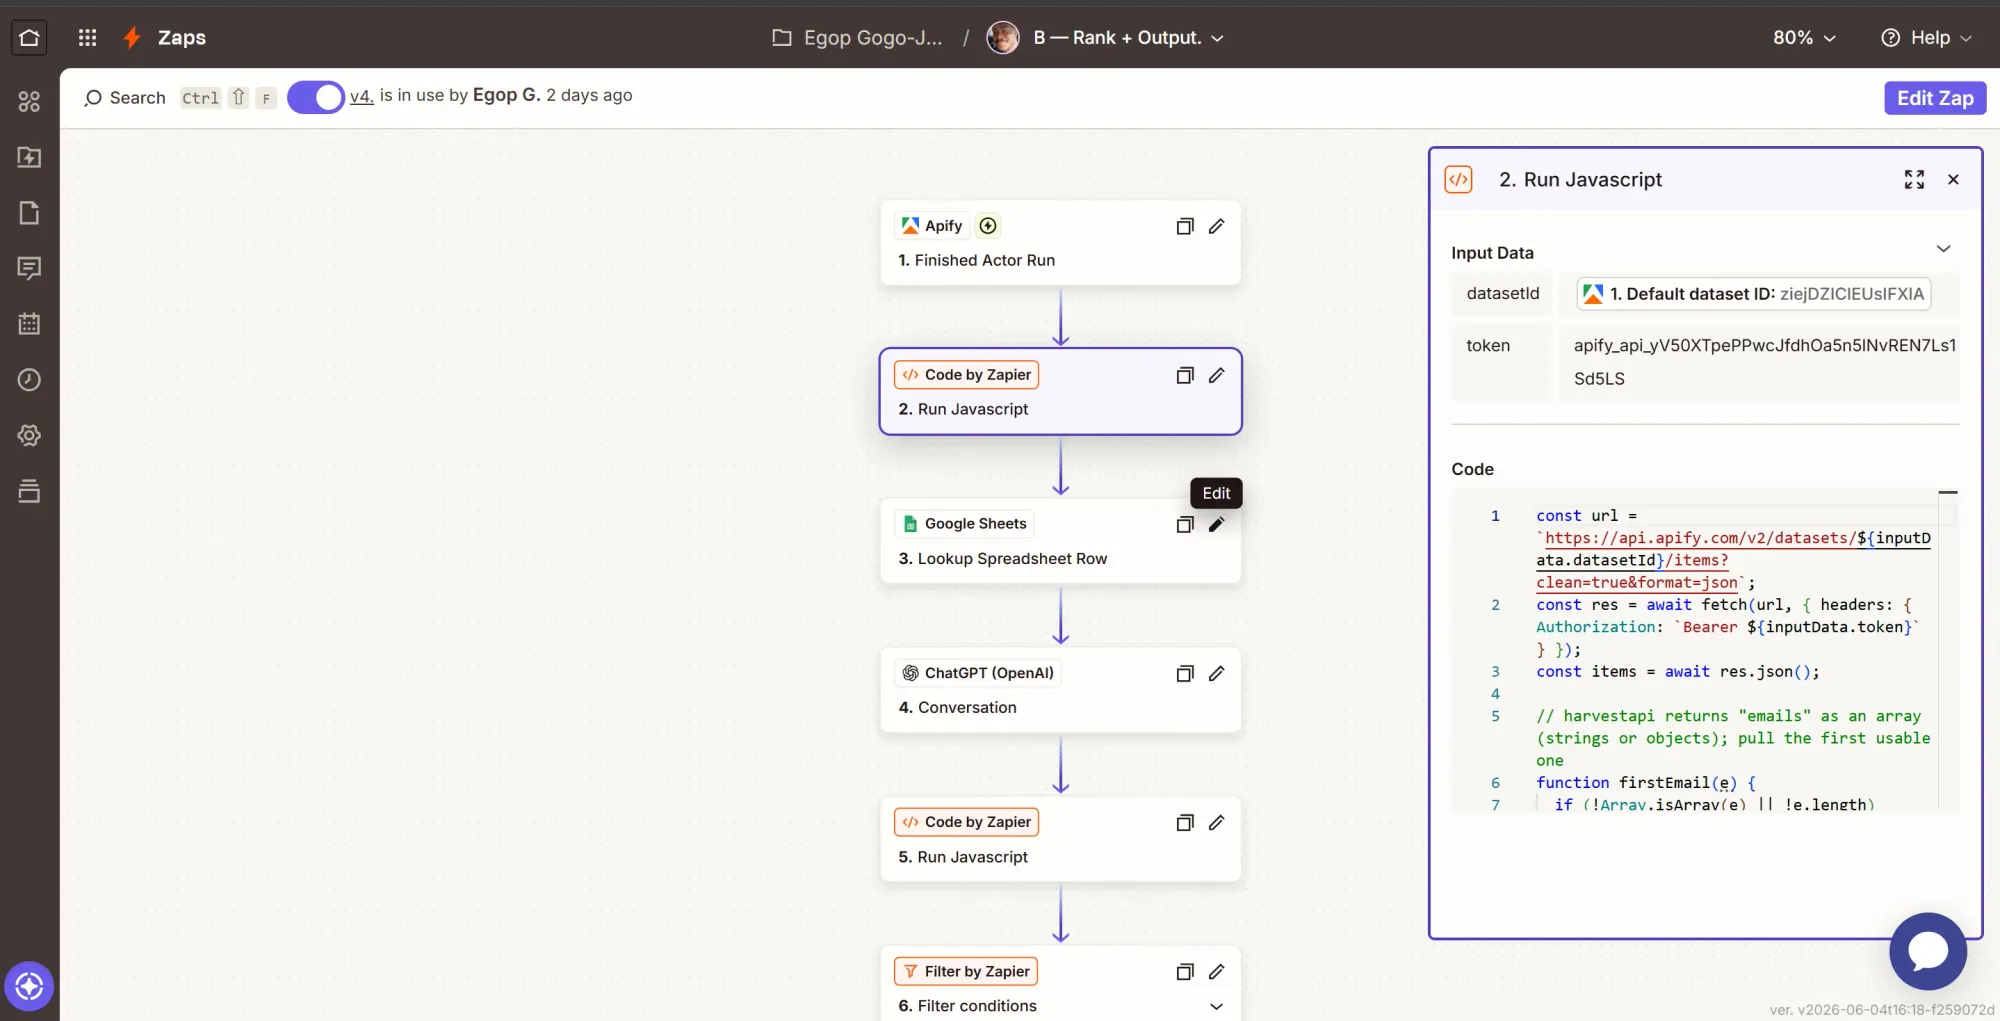Open the zoom level 80% dropdown
Image resolution: width=2000 pixels, height=1021 pixels.
(1804, 38)
